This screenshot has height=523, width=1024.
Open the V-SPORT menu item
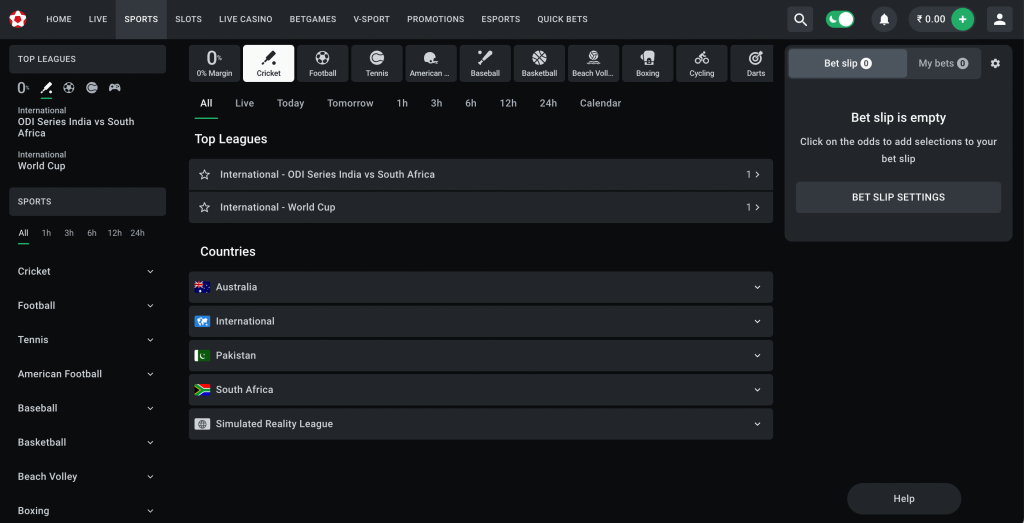[x=372, y=20]
